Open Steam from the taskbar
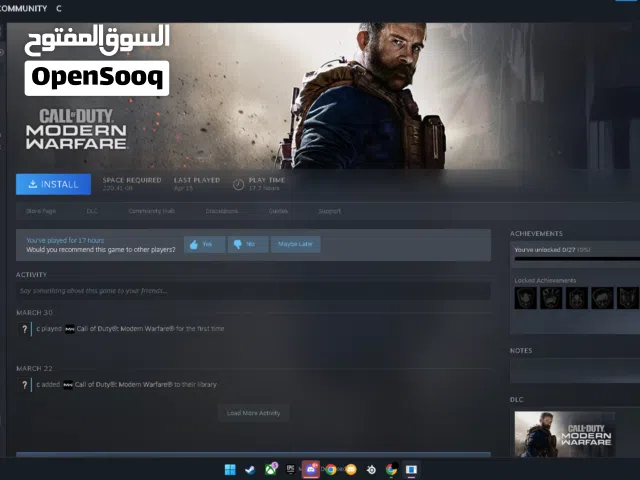This screenshot has width=640, height=480. 250,470
